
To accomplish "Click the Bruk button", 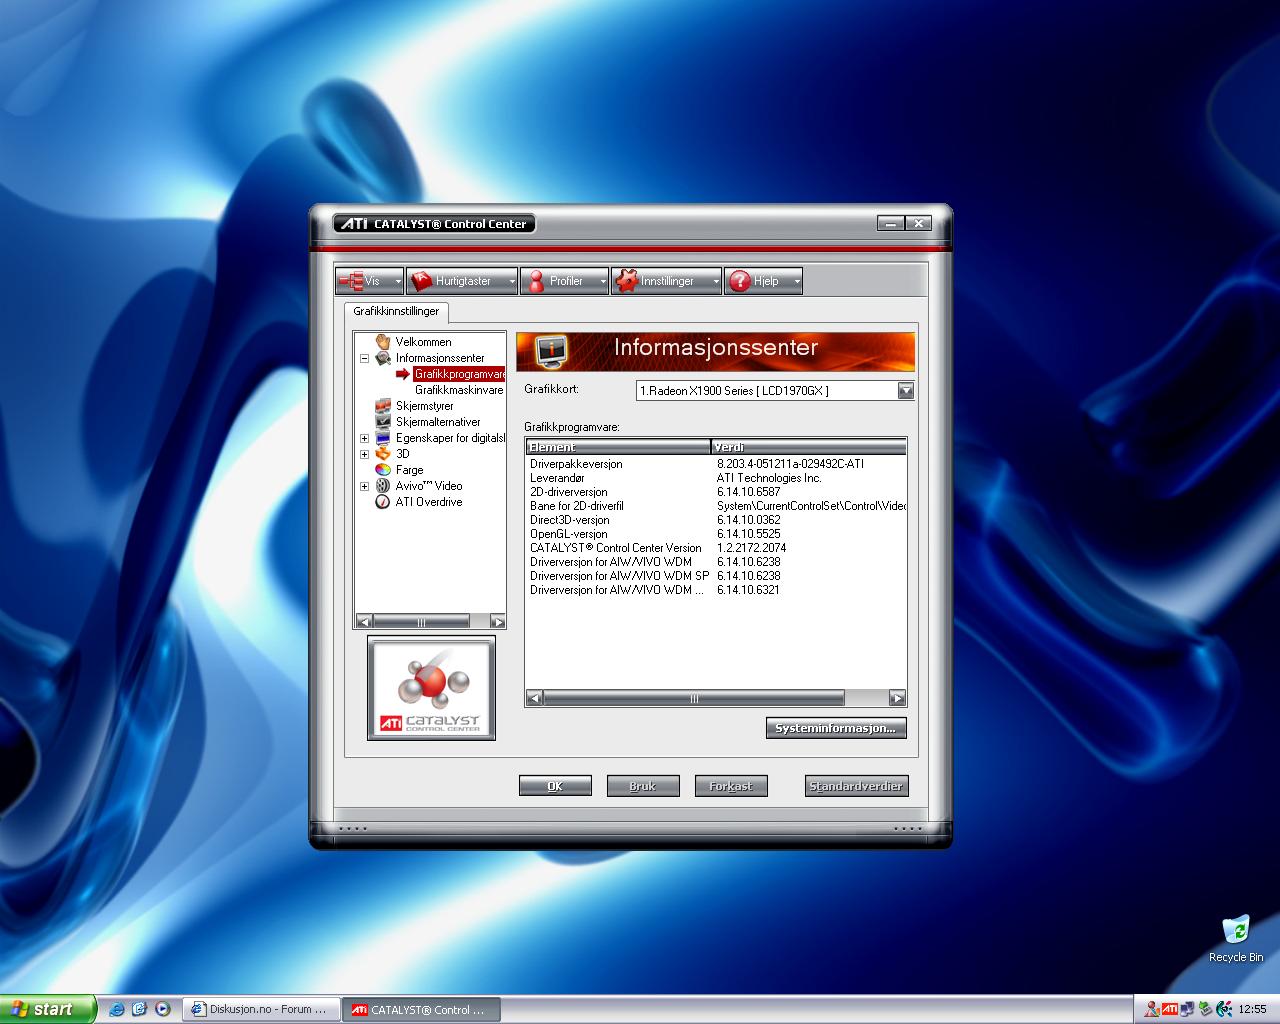I will pyautogui.click(x=643, y=786).
